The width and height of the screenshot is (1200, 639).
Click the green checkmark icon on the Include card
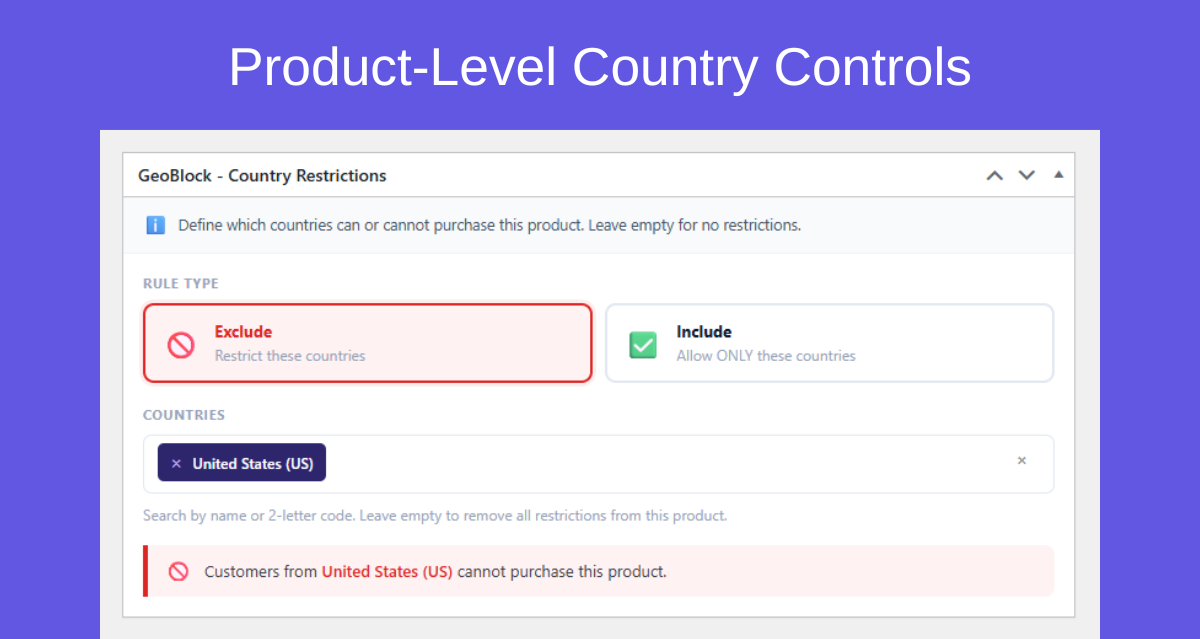pyautogui.click(x=643, y=344)
